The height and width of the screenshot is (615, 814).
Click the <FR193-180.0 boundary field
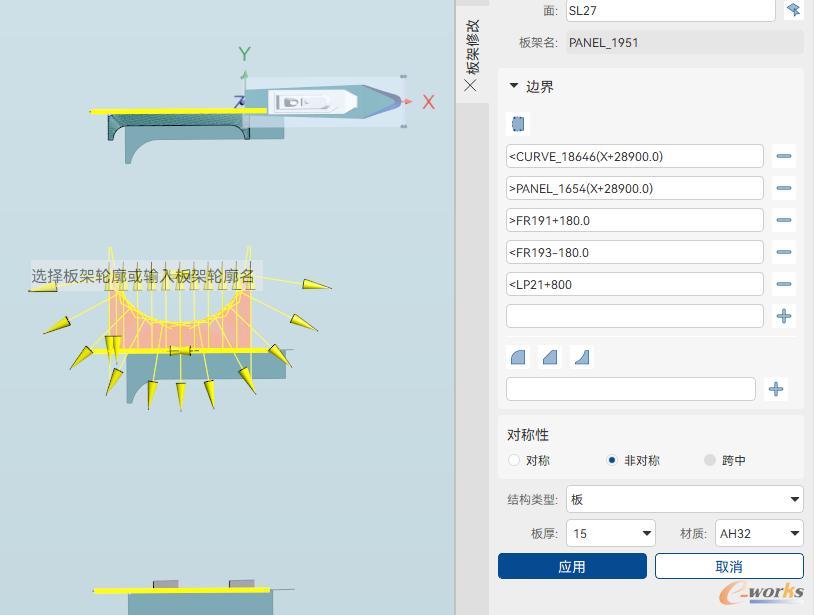(x=634, y=252)
